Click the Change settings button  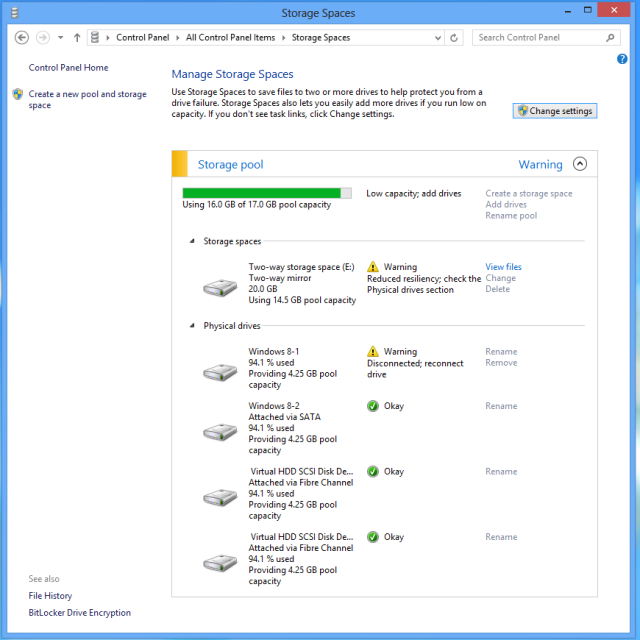tap(555, 111)
